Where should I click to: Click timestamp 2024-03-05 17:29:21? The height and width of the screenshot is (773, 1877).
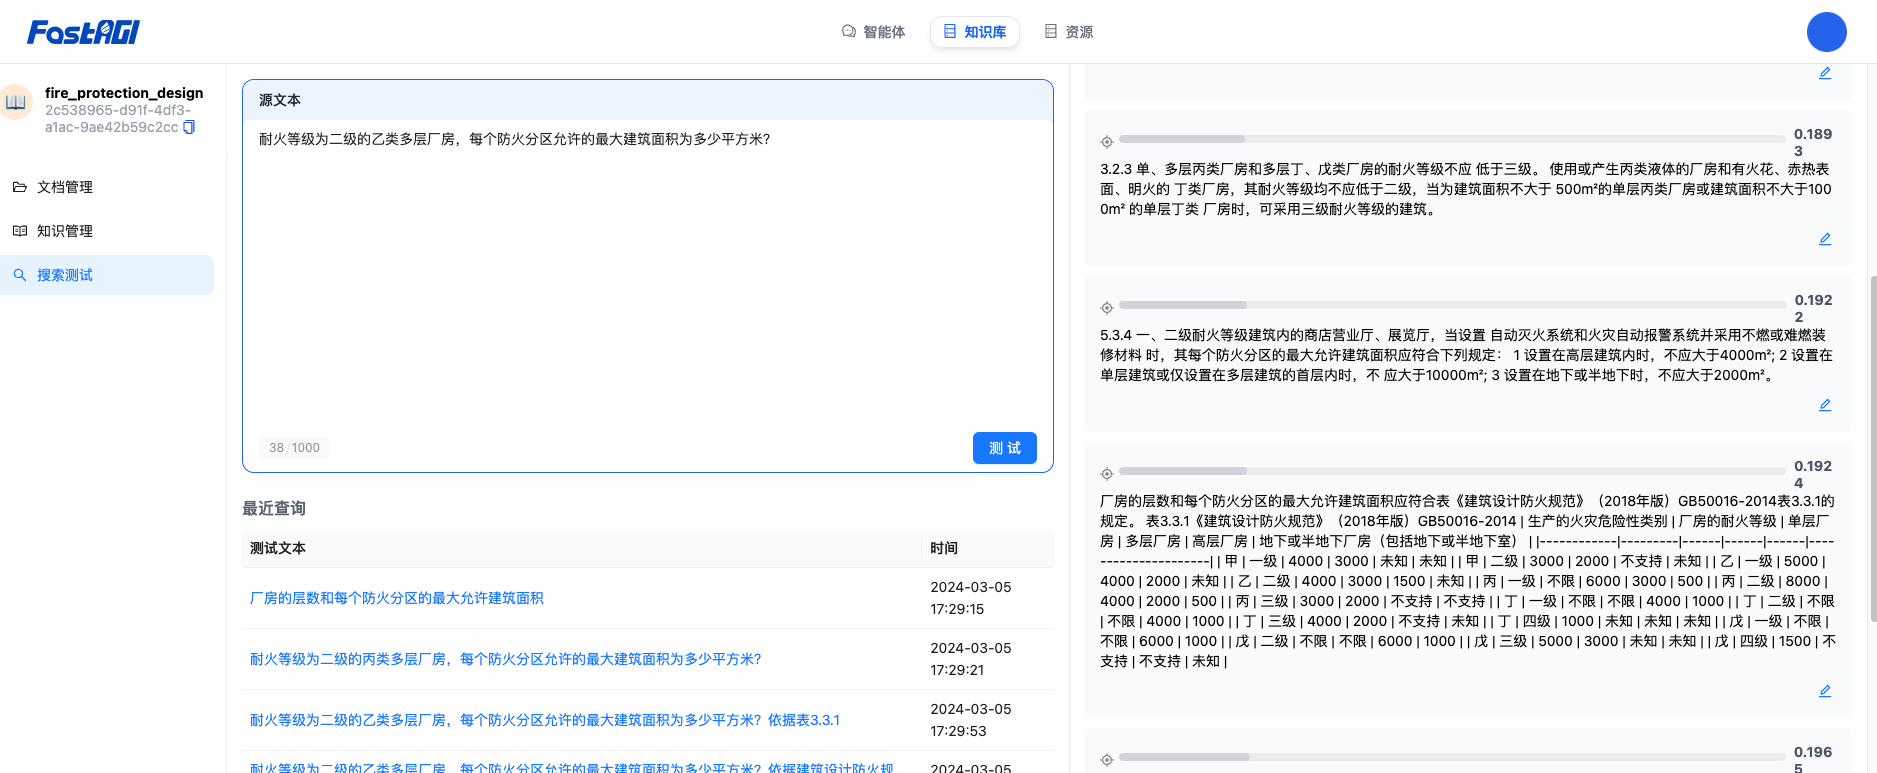point(970,659)
